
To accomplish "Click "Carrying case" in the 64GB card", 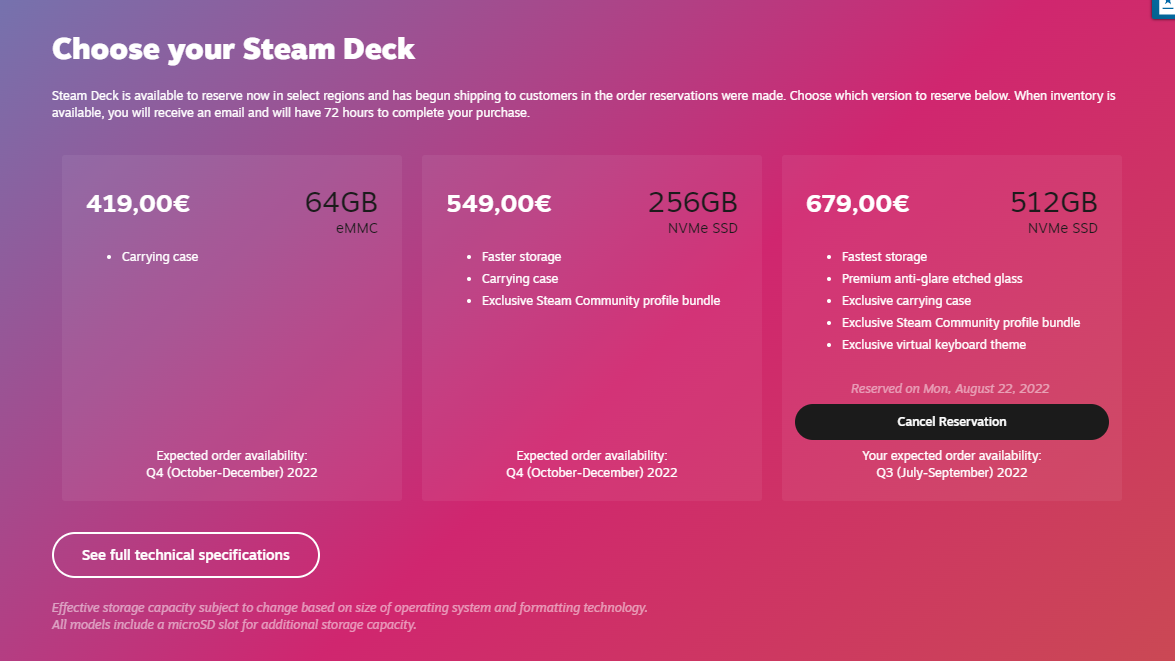I will tap(160, 257).
